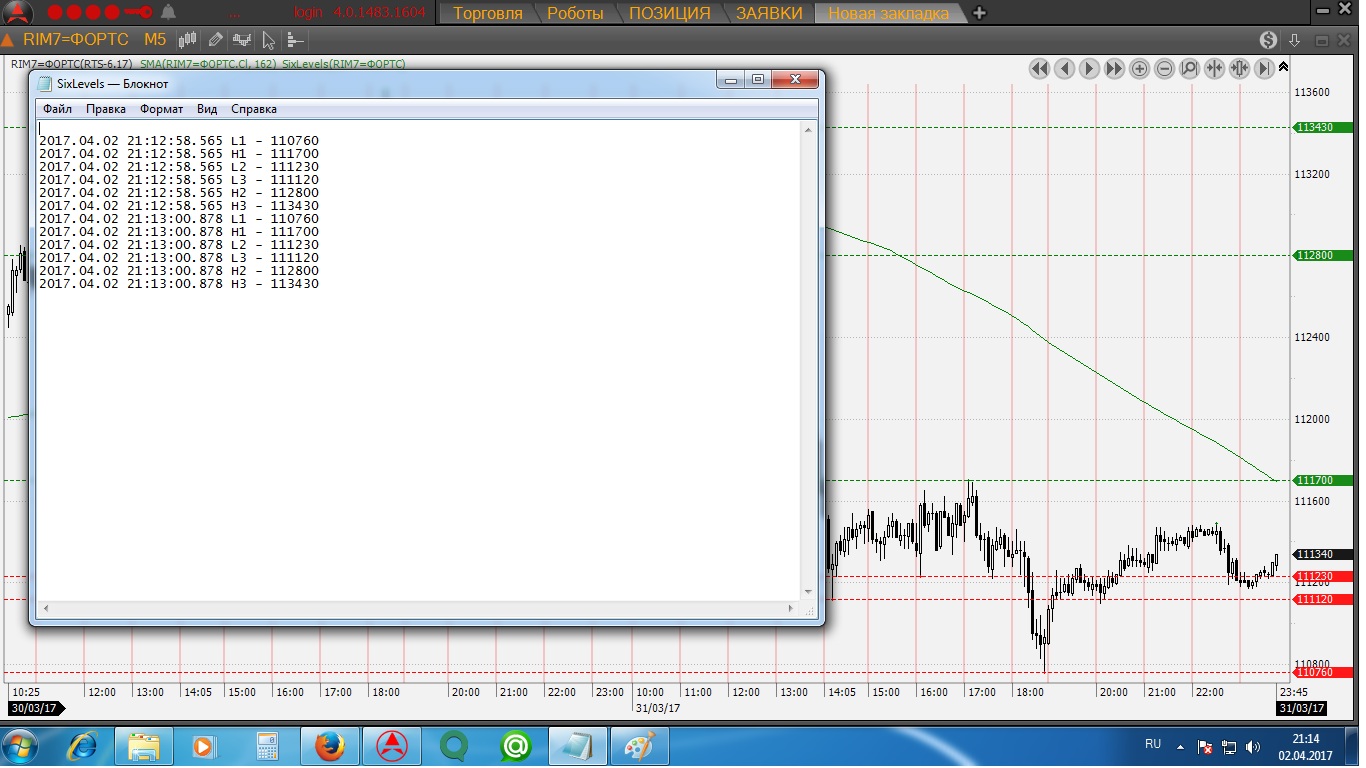
Task: Open the RIM7=ФОРТС instrument selector
Action: [x=76, y=40]
